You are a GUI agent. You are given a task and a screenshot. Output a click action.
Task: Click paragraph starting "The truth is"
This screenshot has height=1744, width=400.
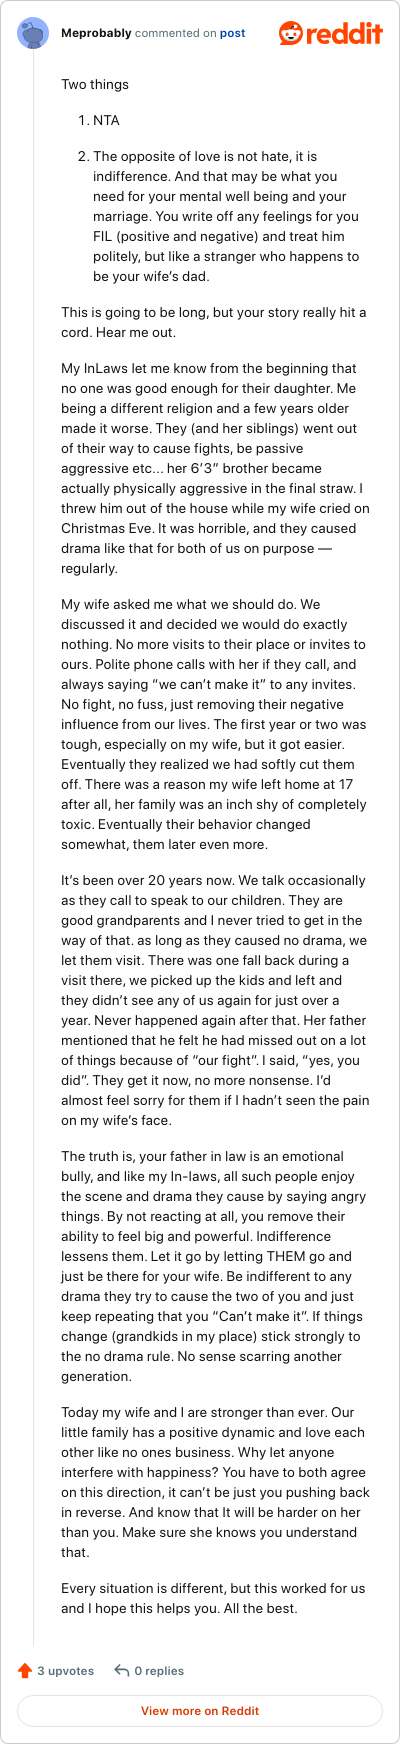click(x=215, y=1266)
